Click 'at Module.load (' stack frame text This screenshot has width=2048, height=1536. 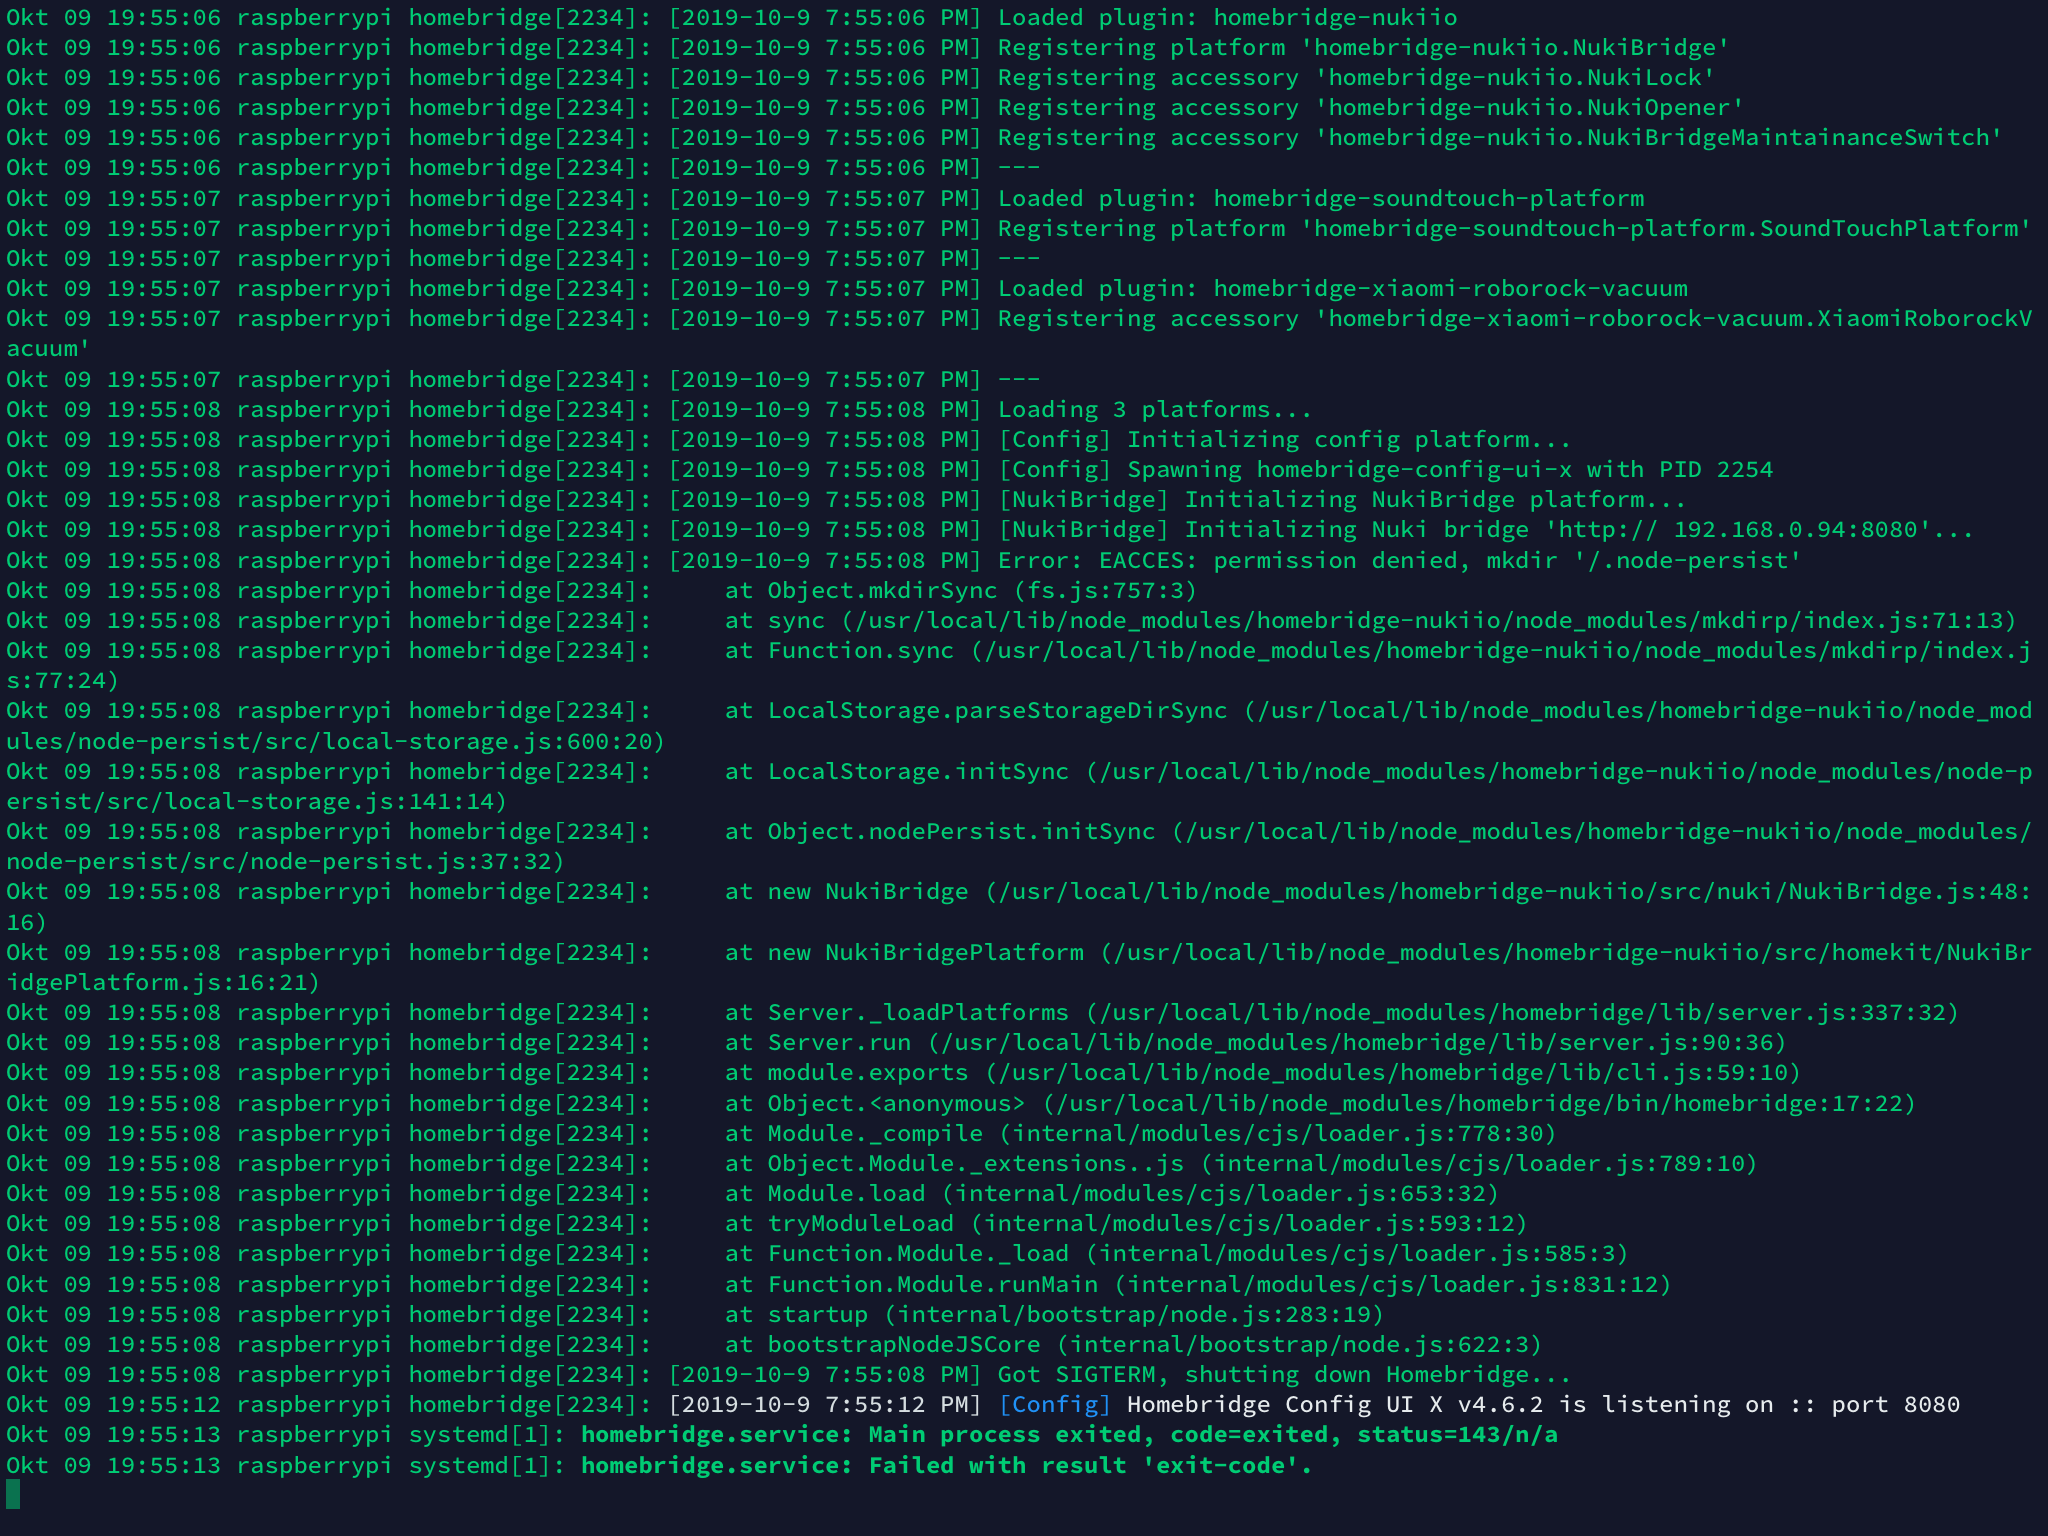839,1193
